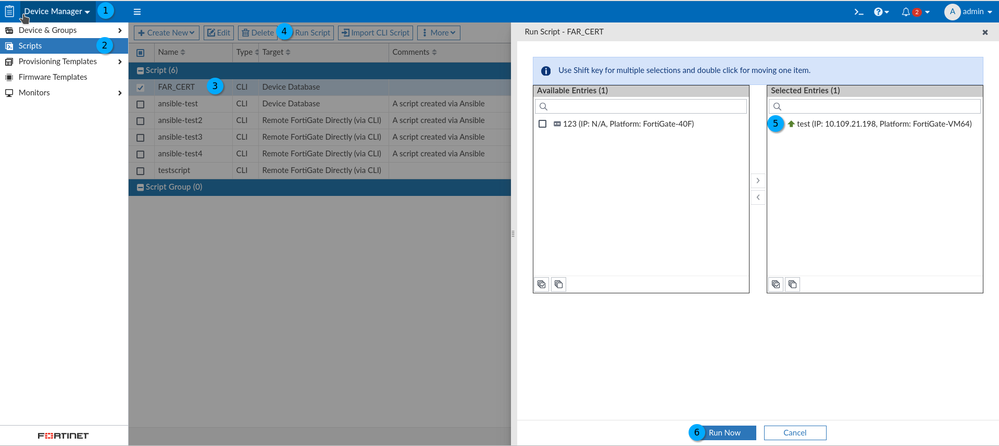Select Scripts in the sidebar

pyautogui.click(x=64, y=46)
